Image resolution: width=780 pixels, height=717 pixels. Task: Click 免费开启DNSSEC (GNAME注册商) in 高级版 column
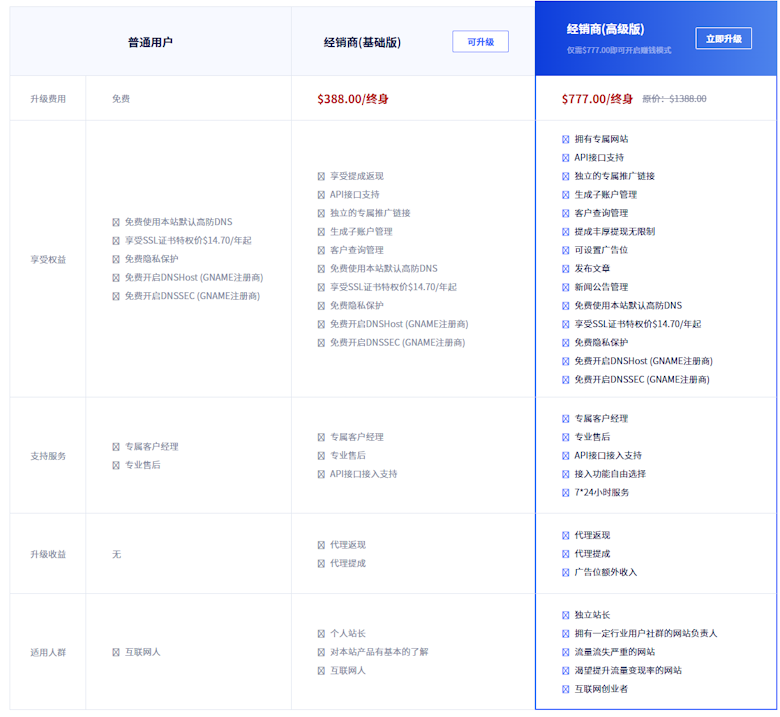pyautogui.click(x=642, y=380)
